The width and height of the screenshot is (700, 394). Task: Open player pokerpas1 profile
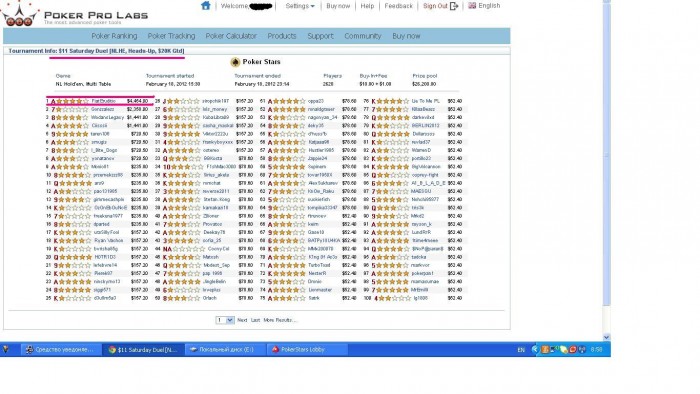pyautogui.click(x=422, y=274)
